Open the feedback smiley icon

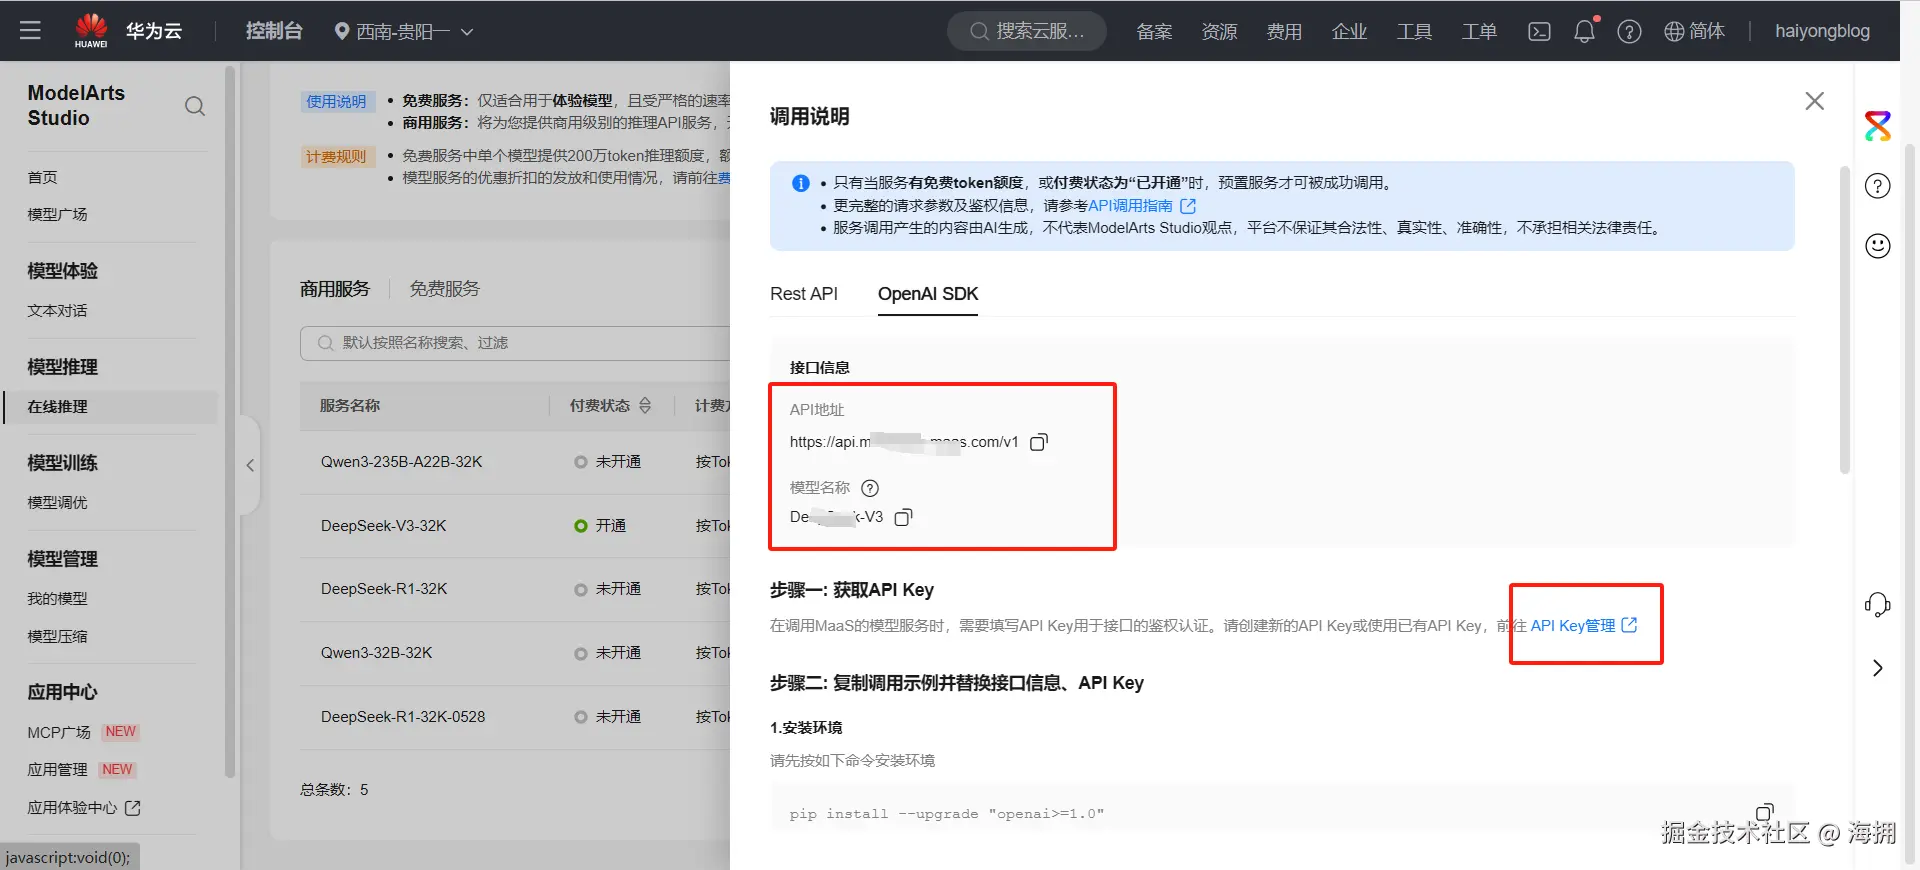coord(1878,246)
